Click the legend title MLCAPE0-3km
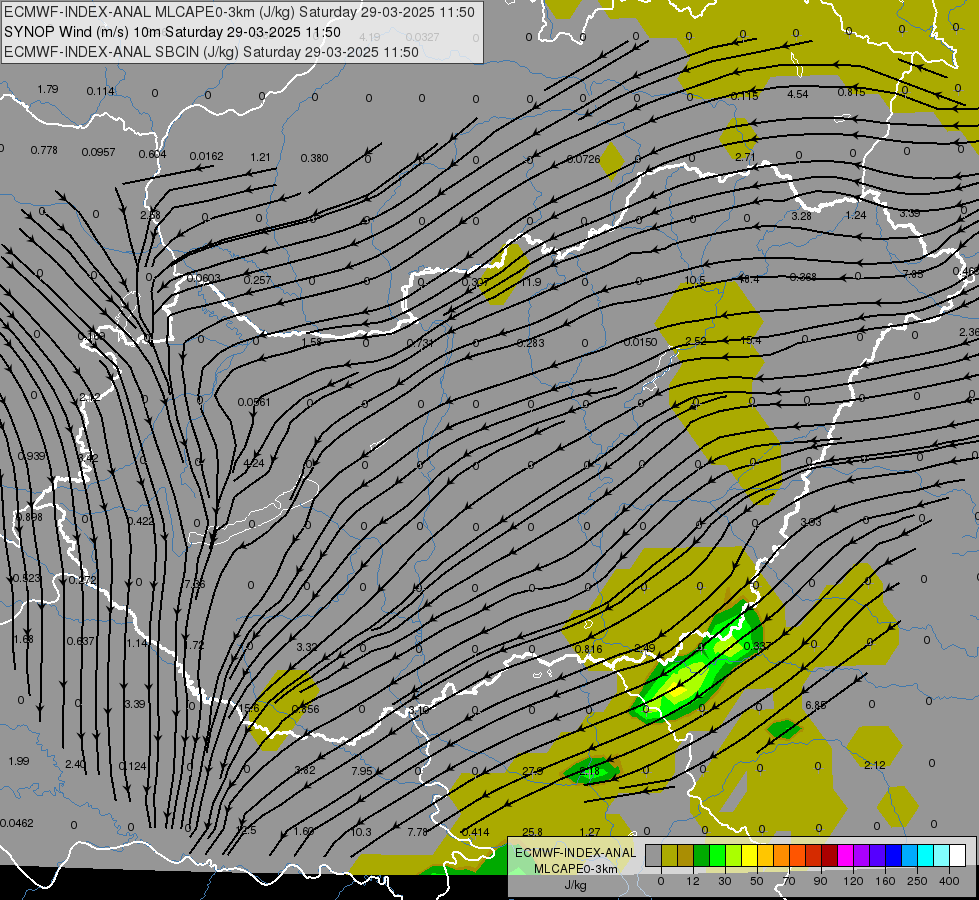 click(575, 869)
